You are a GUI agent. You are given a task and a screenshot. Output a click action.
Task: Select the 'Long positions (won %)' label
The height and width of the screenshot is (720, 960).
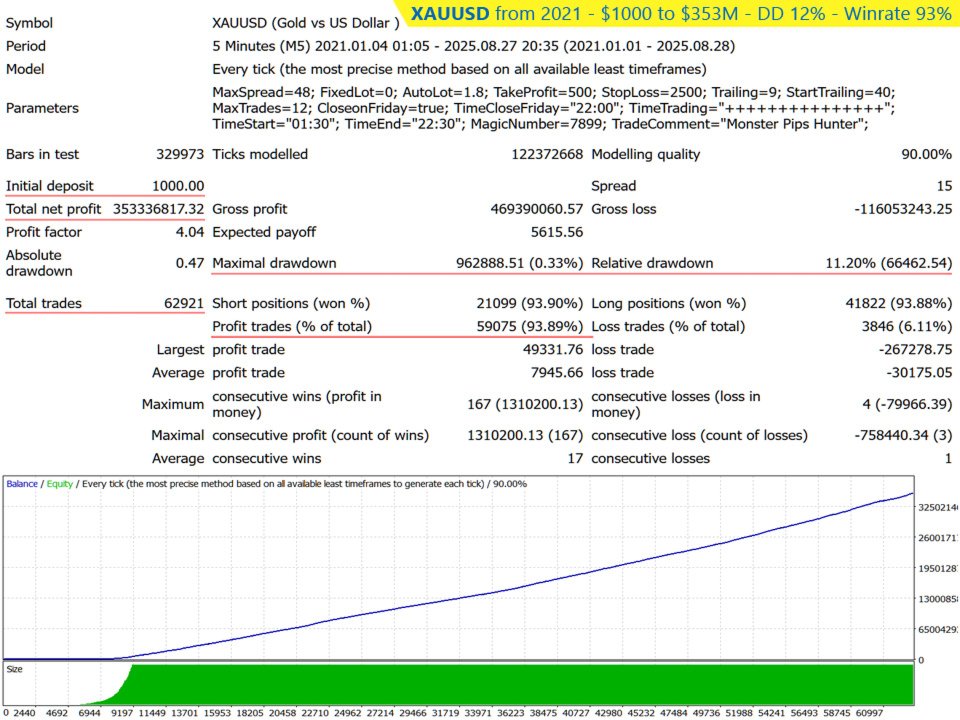point(669,304)
